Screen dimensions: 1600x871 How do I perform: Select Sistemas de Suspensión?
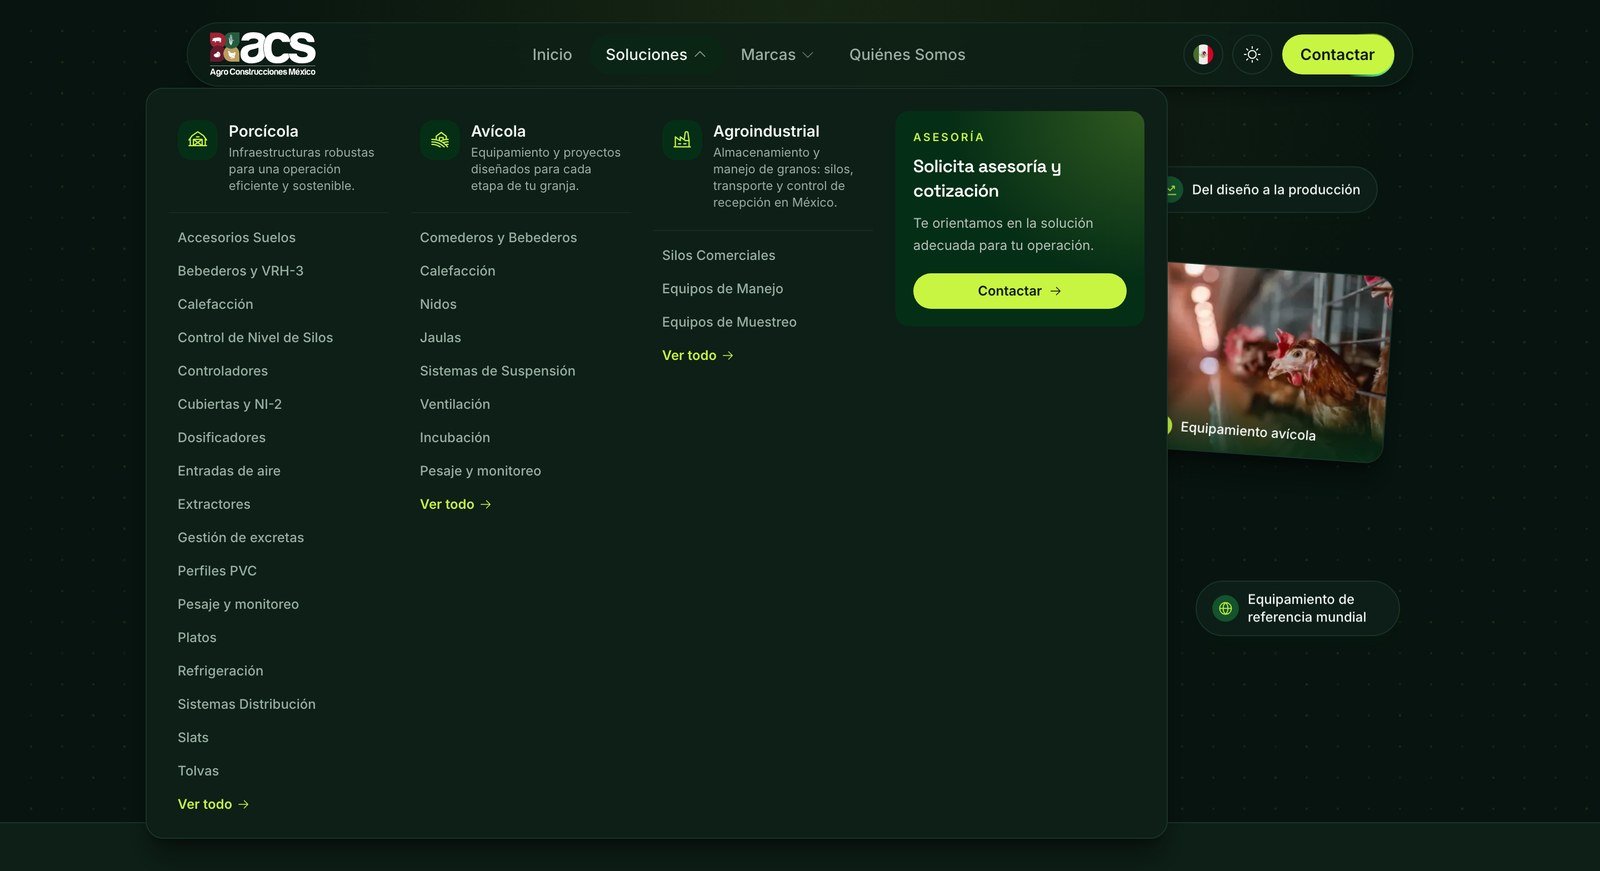tap(497, 371)
